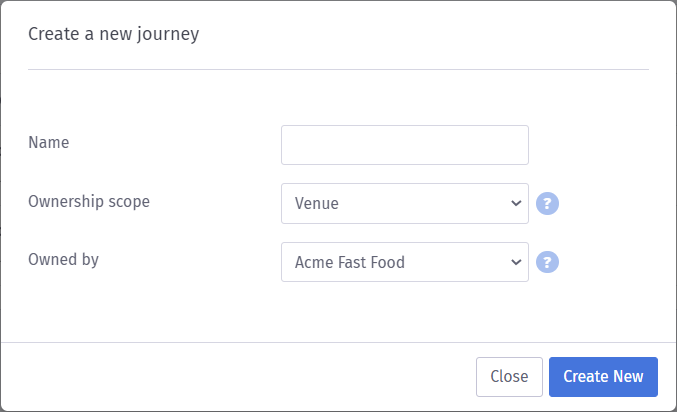Click the Close button
Screen dimensions: 677x412
click(x=509, y=377)
